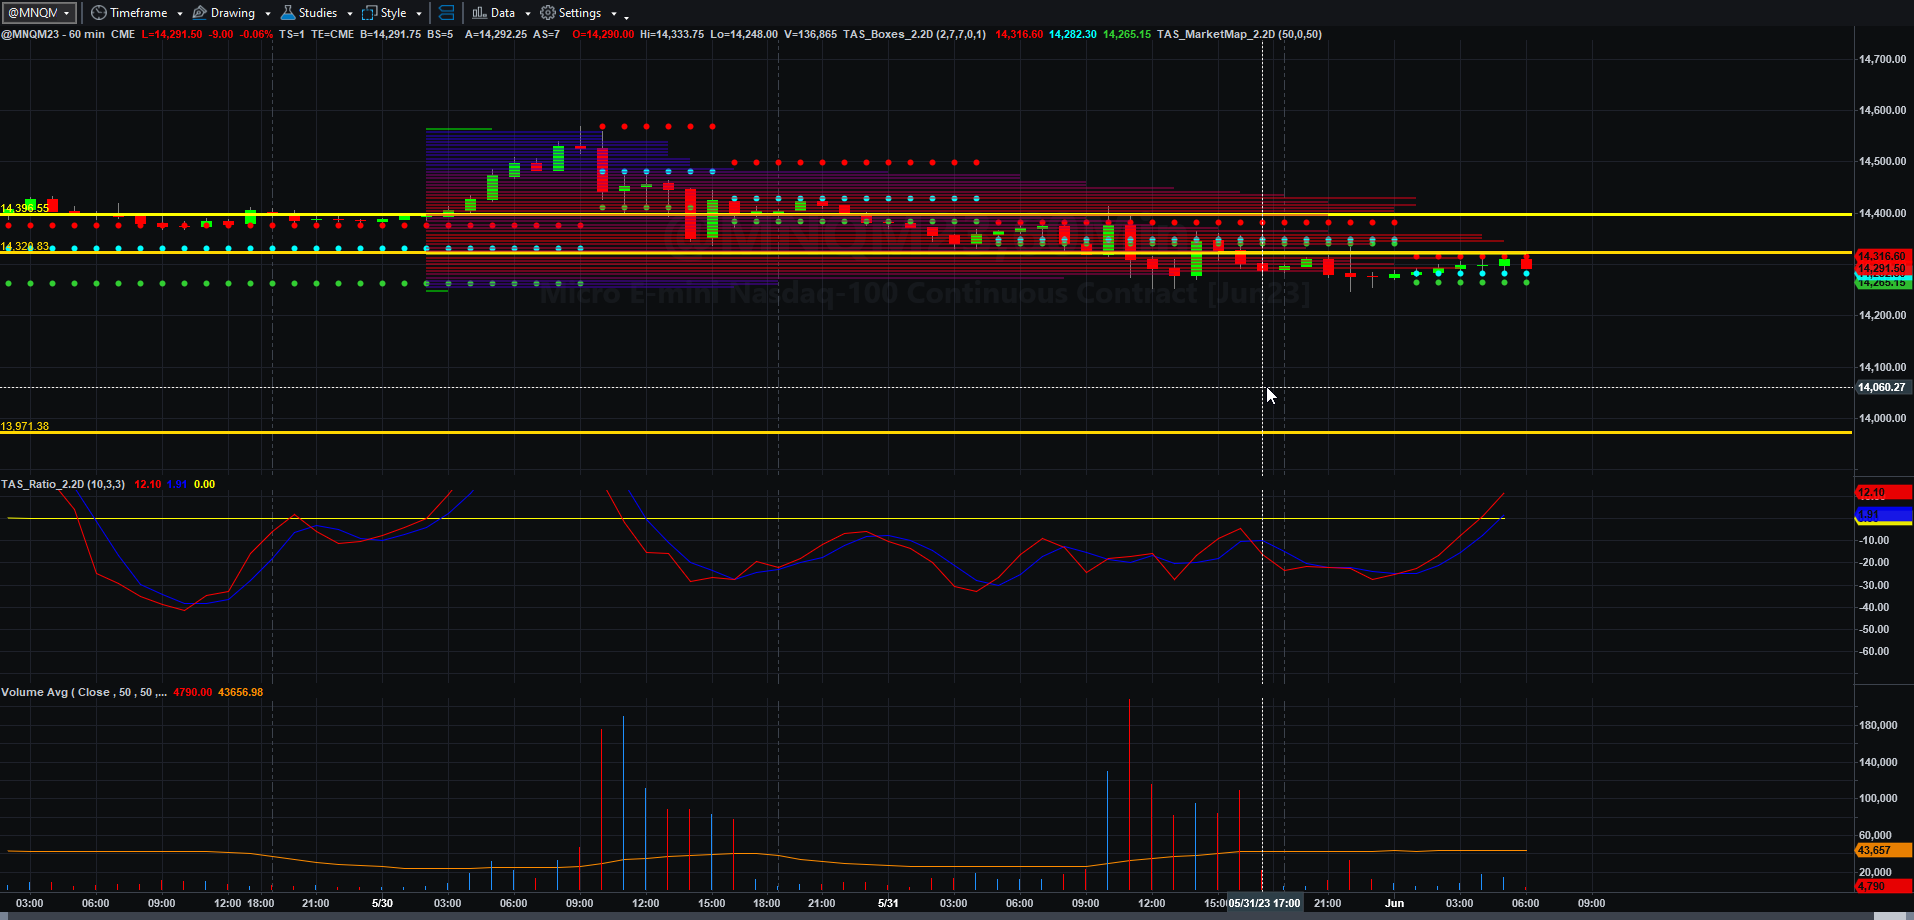Select the TAS_Ratio_2.2D study label
The height and width of the screenshot is (920, 1914).
point(63,484)
